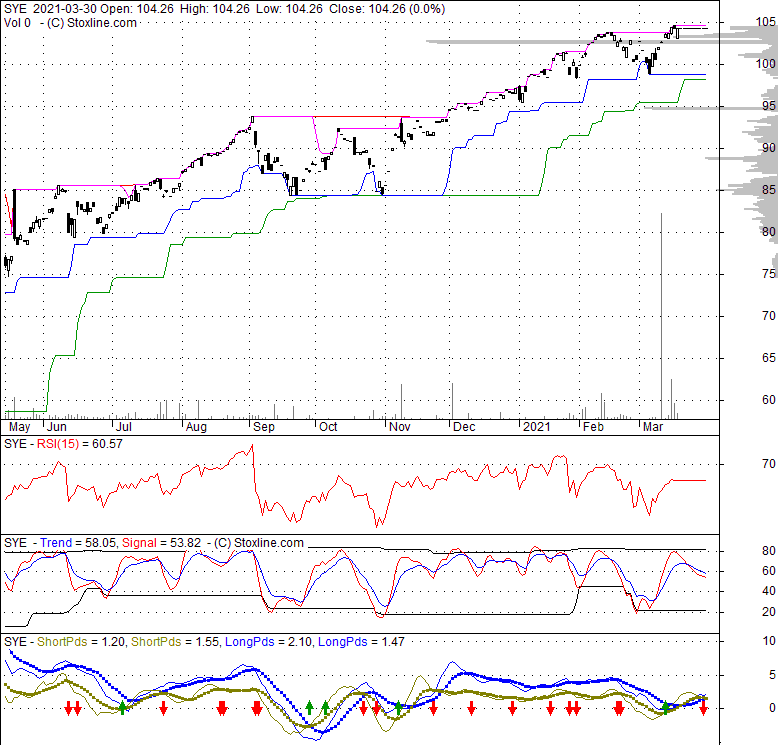Select the Jul label on the time axis
Image resolution: width=780 pixels, height=745 pixels.
pyautogui.click(x=123, y=427)
